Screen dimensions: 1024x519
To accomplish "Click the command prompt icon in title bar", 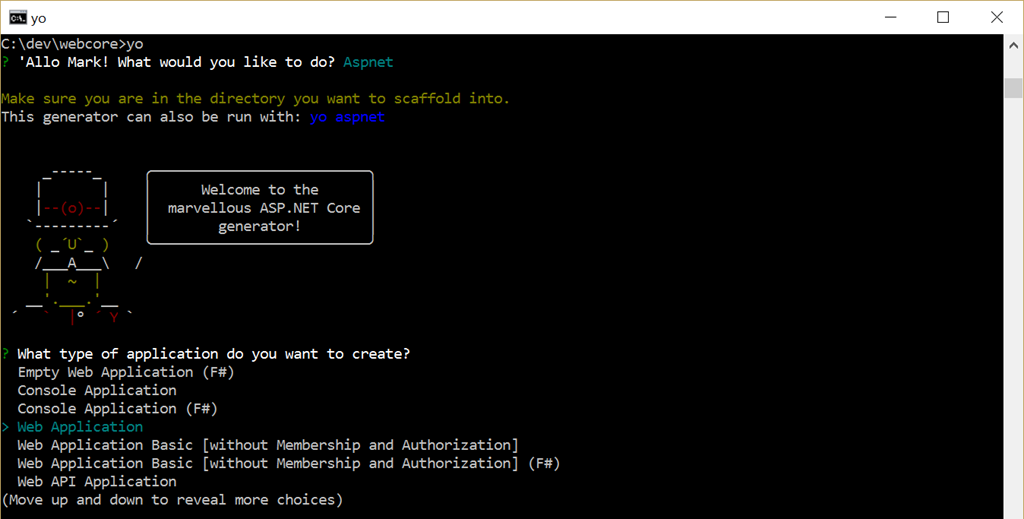I will point(18,17).
